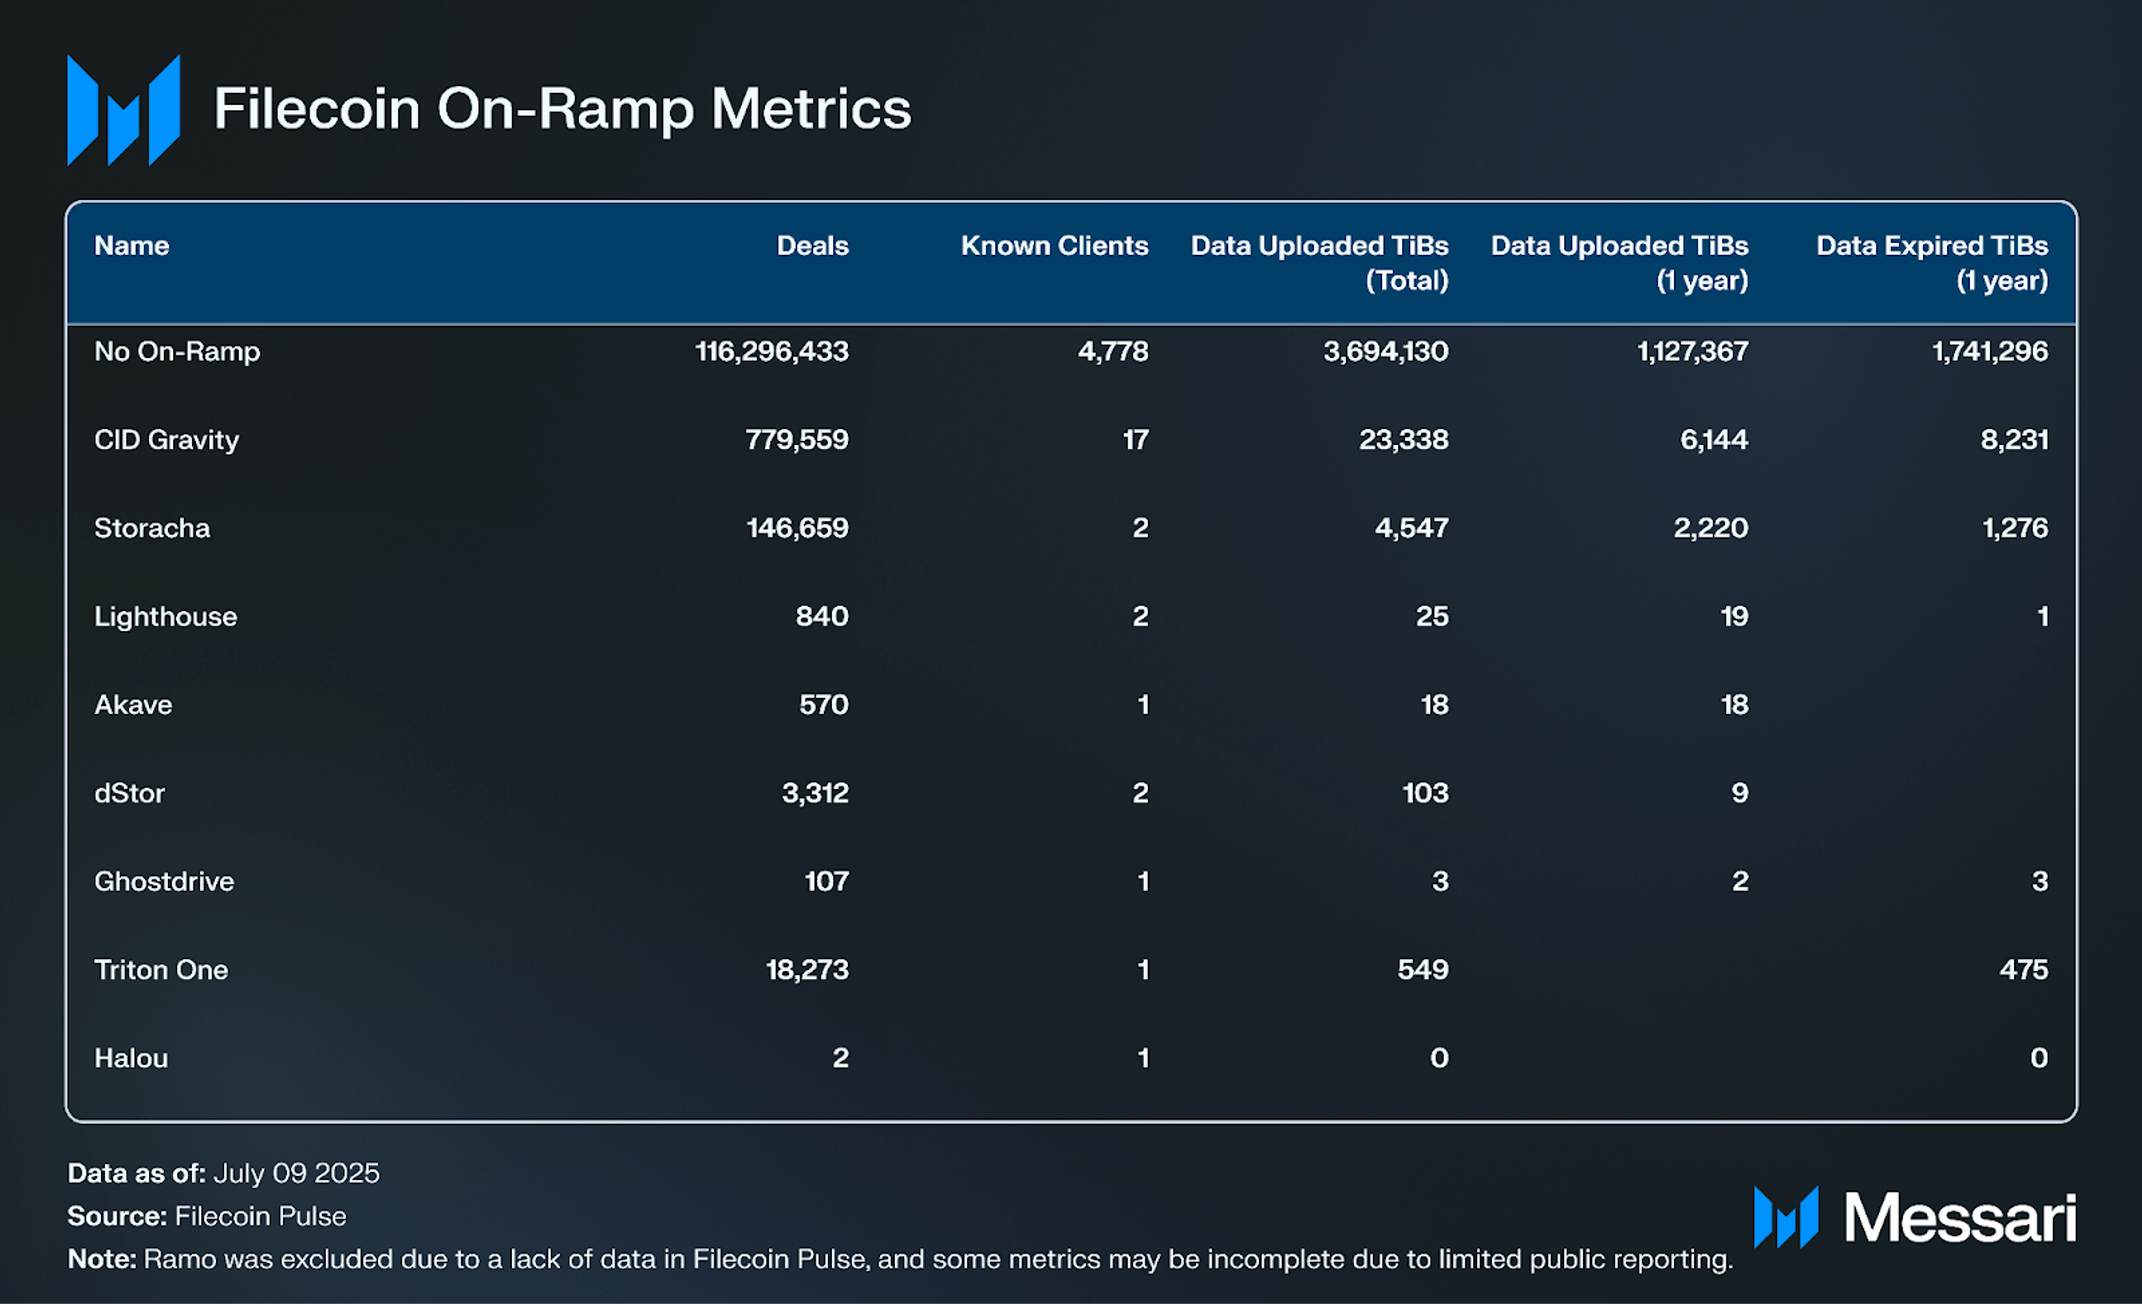Image resolution: width=2142 pixels, height=1304 pixels.
Task: Click the Name column header
Action: [x=131, y=246]
